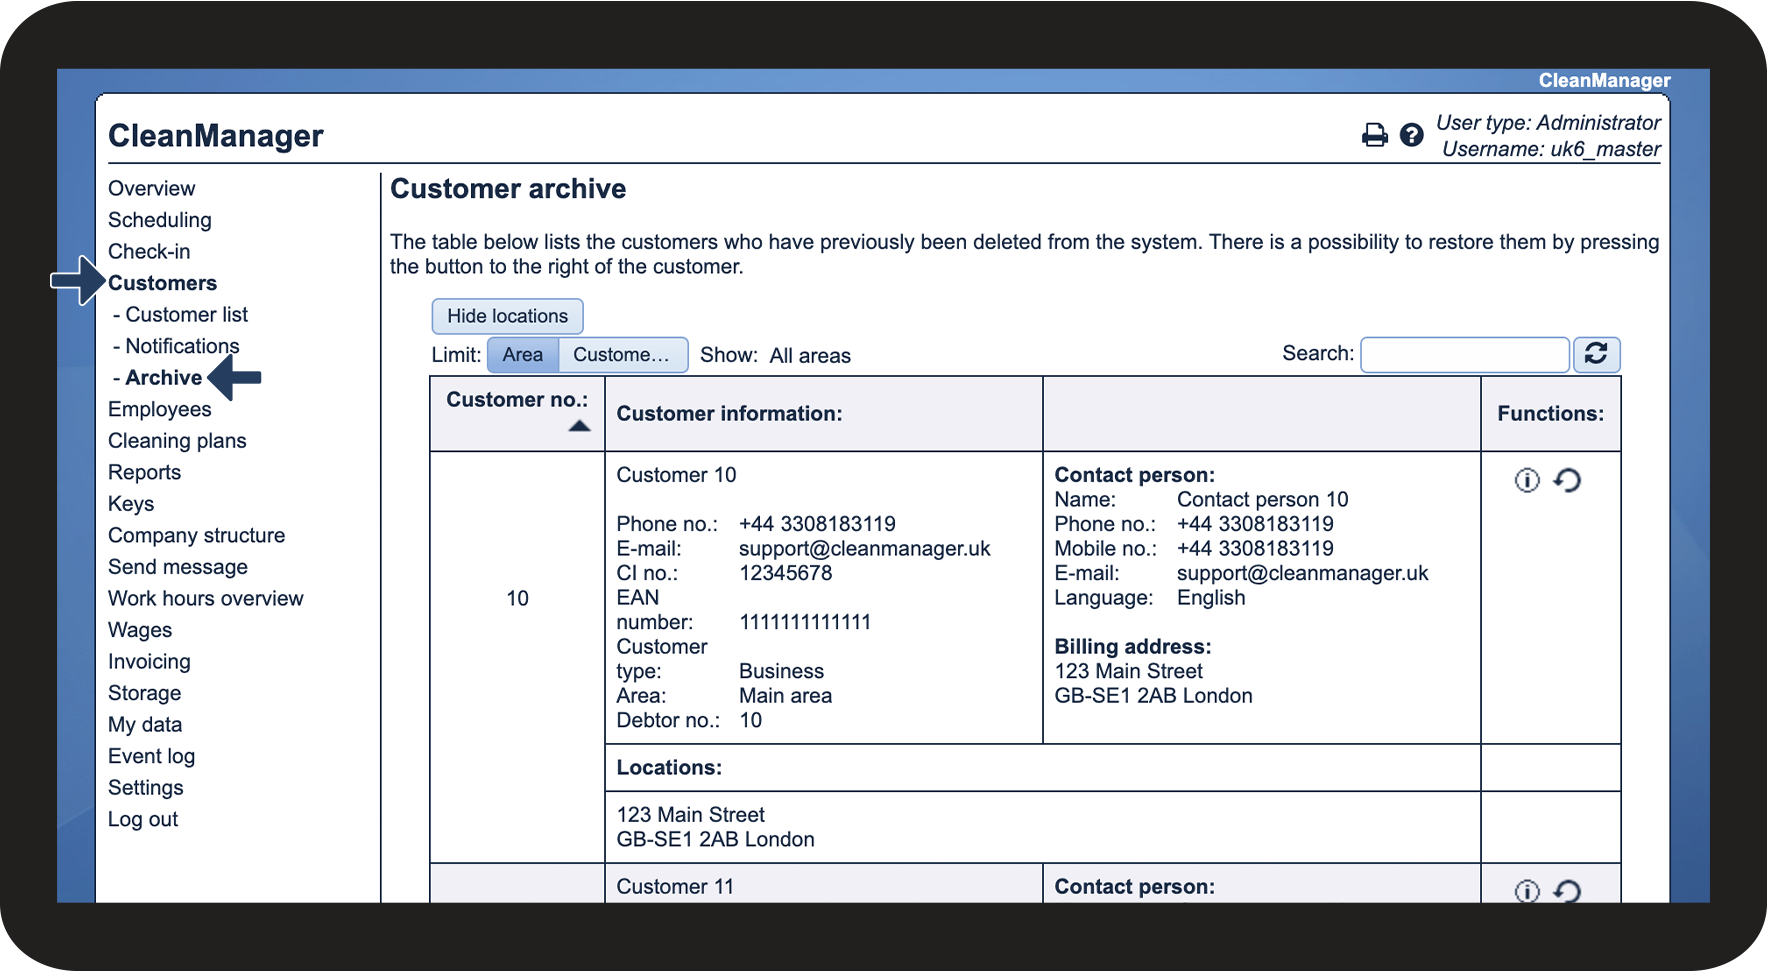This screenshot has width=1767, height=971.
Task: Restore Customer 10 using the restore icon
Action: click(1567, 481)
